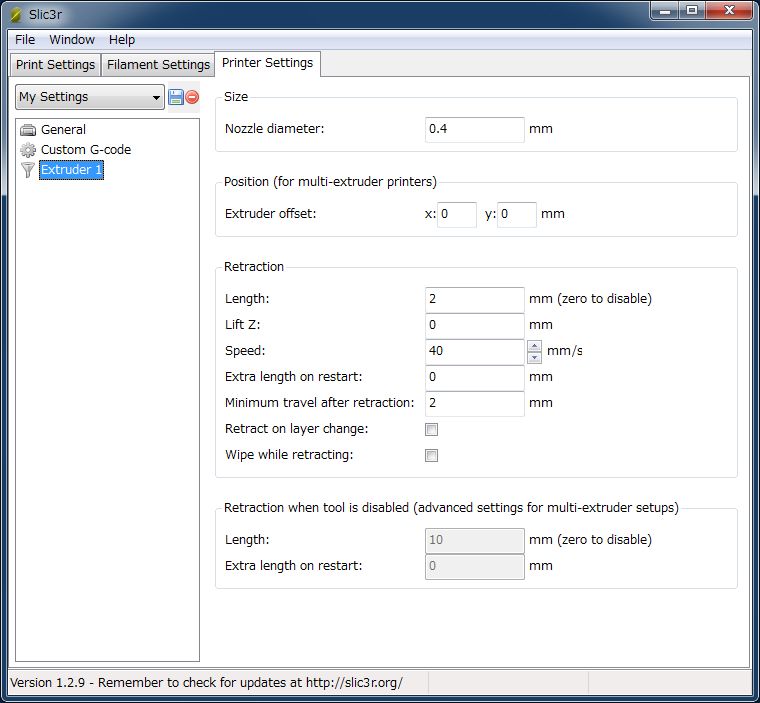Click the save preset floppy disk icon

pos(175,97)
